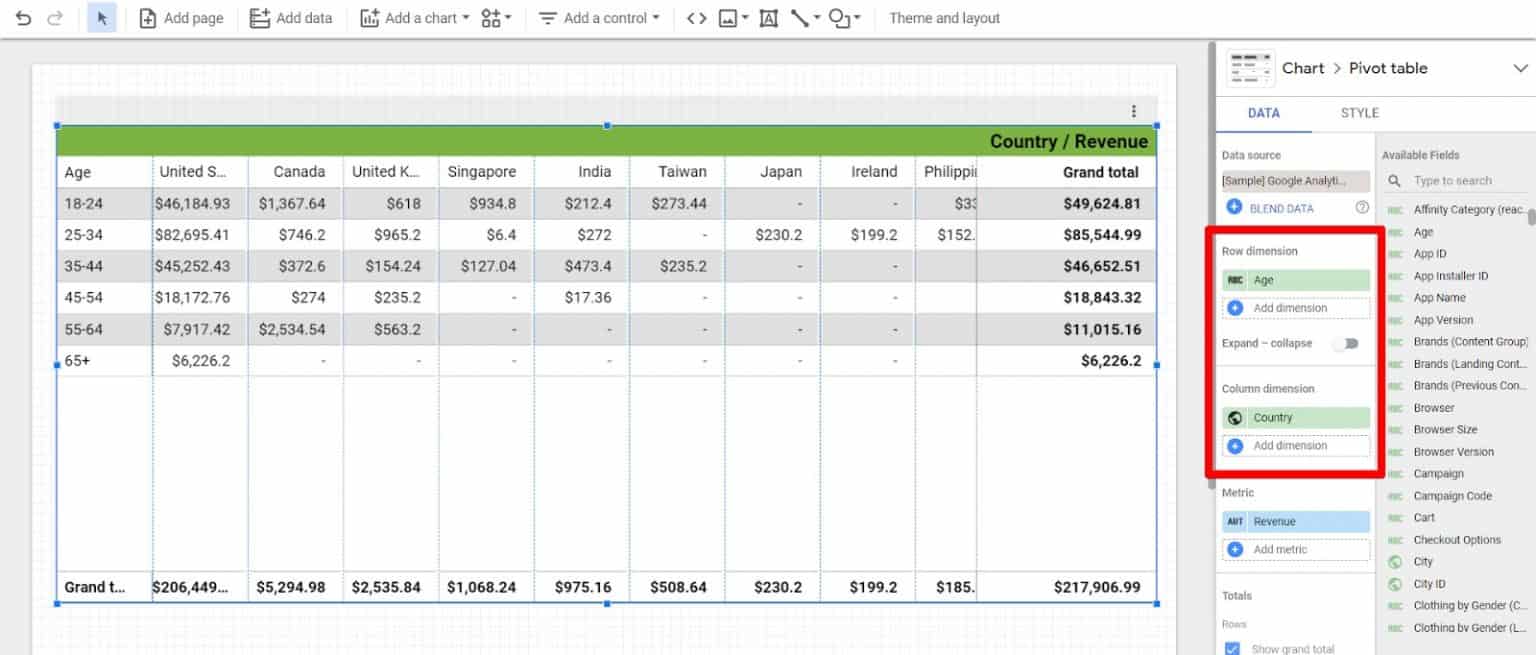
Task: Switch to the STYLE tab
Action: pos(1358,113)
